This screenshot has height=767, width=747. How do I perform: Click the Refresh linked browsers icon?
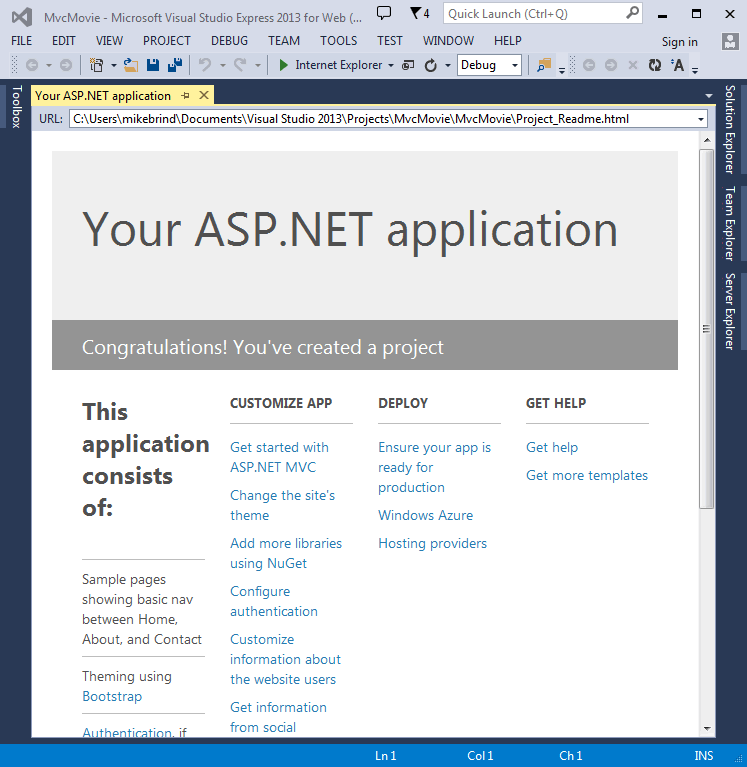430,65
